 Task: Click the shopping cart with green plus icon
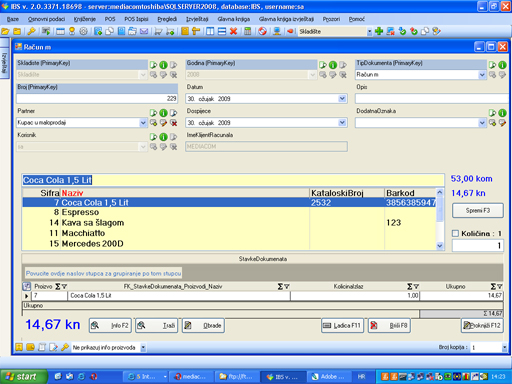pyautogui.click(x=170, y=32)
